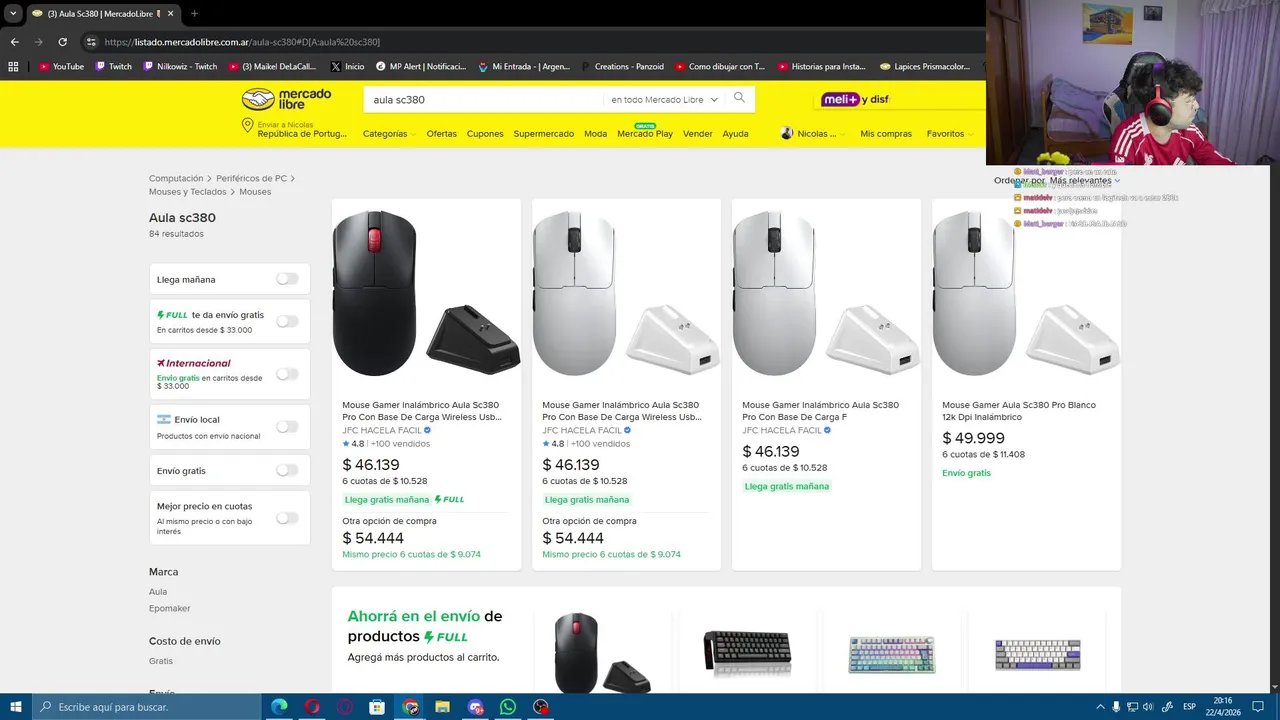
Task: Open the YouTube bookmark
Action: (61, 67)
